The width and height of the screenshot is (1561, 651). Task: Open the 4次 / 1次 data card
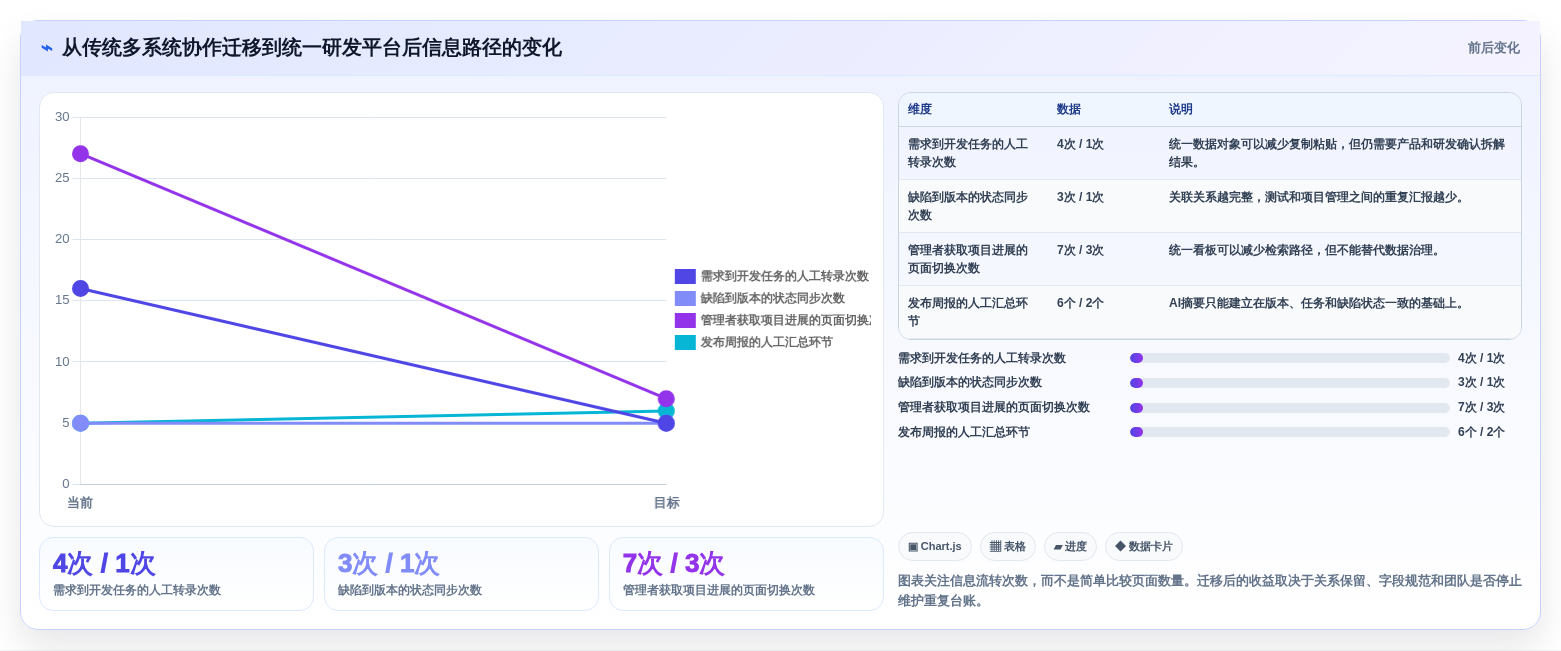[176, 574]
